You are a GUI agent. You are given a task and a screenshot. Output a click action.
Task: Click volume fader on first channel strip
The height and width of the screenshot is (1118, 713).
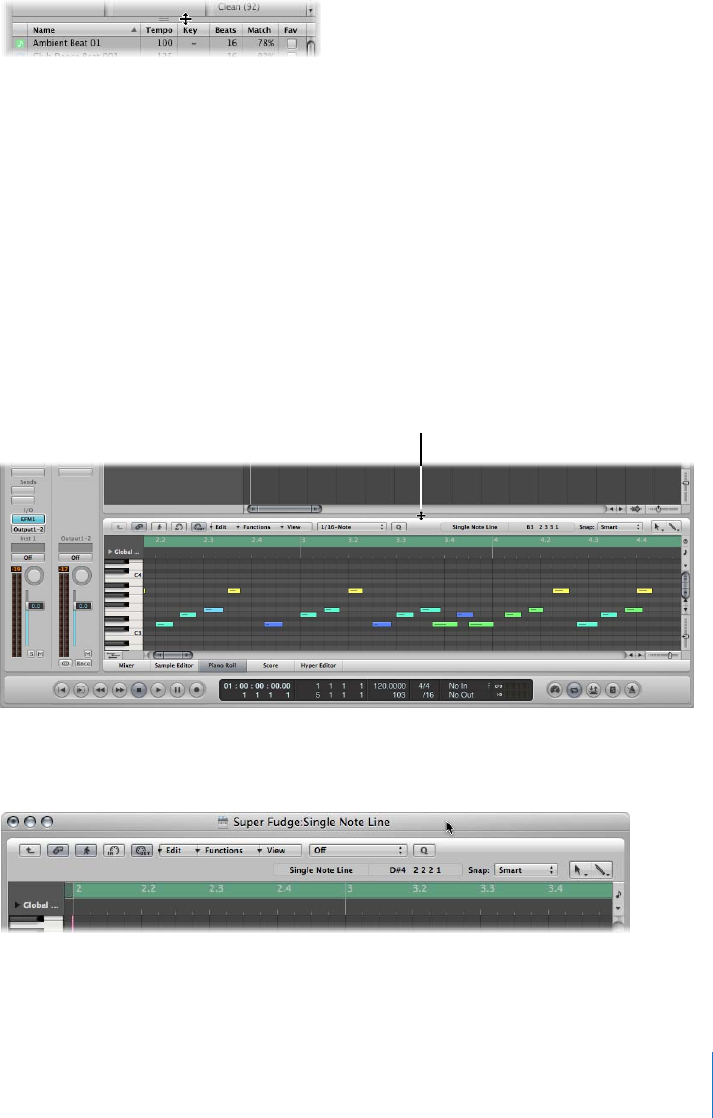coord(36,605)
